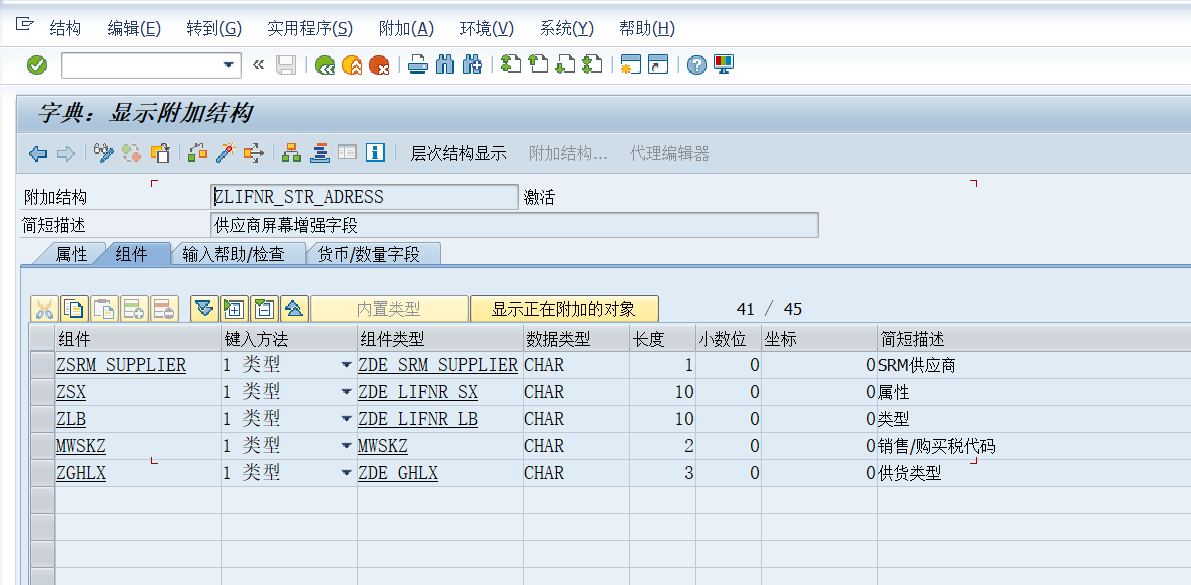1191x585 pixels.
Task: Go to previous page icon
Action: point(538,65)
